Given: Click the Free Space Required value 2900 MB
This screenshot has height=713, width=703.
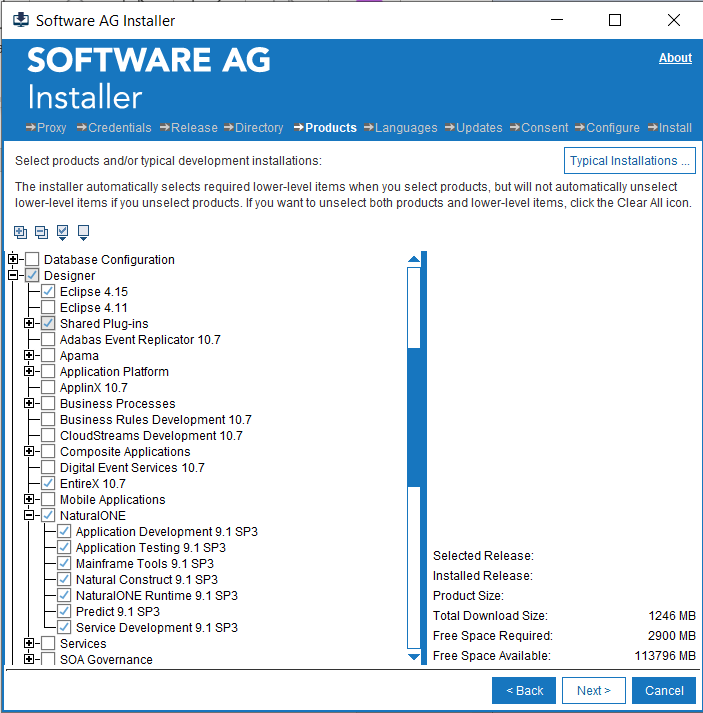Looking at the screenshot, I should (672, 635).
